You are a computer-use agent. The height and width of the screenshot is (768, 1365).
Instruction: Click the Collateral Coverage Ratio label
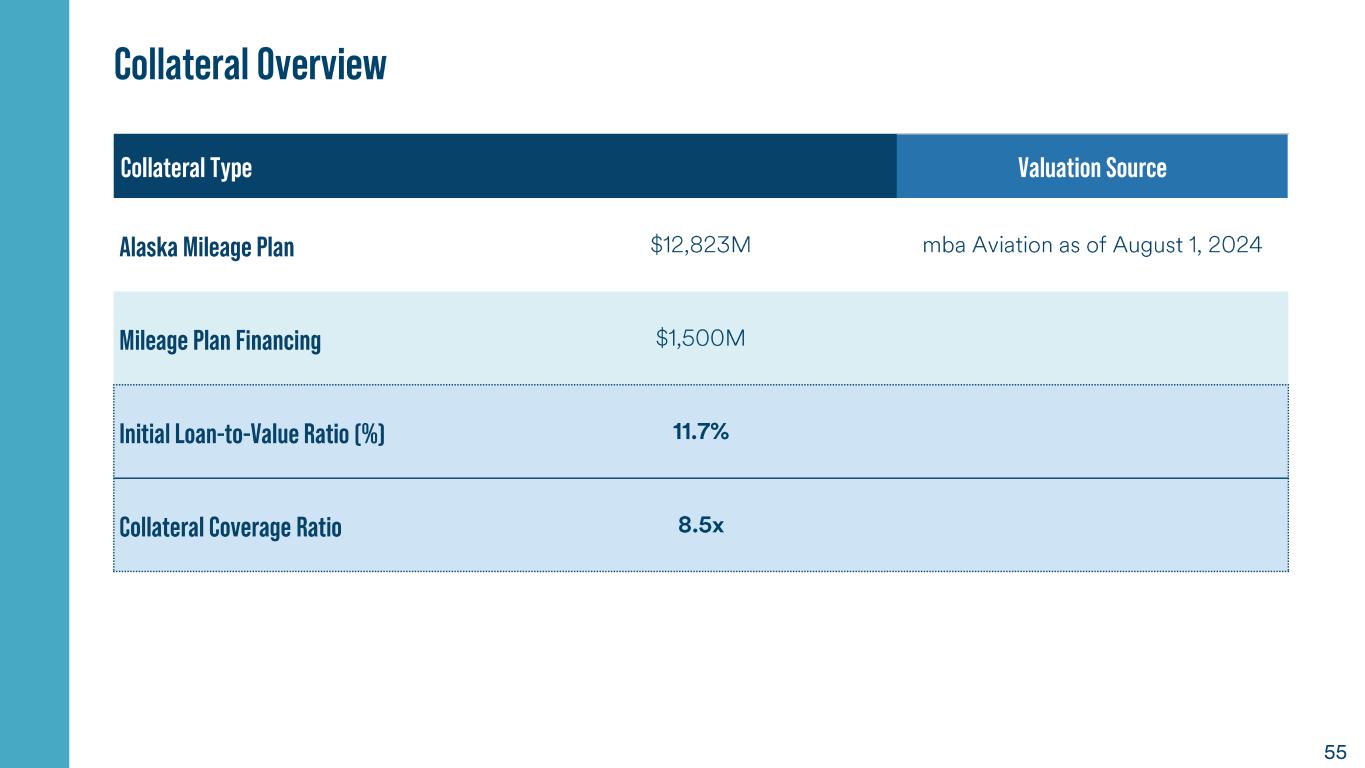coord(230,527)
